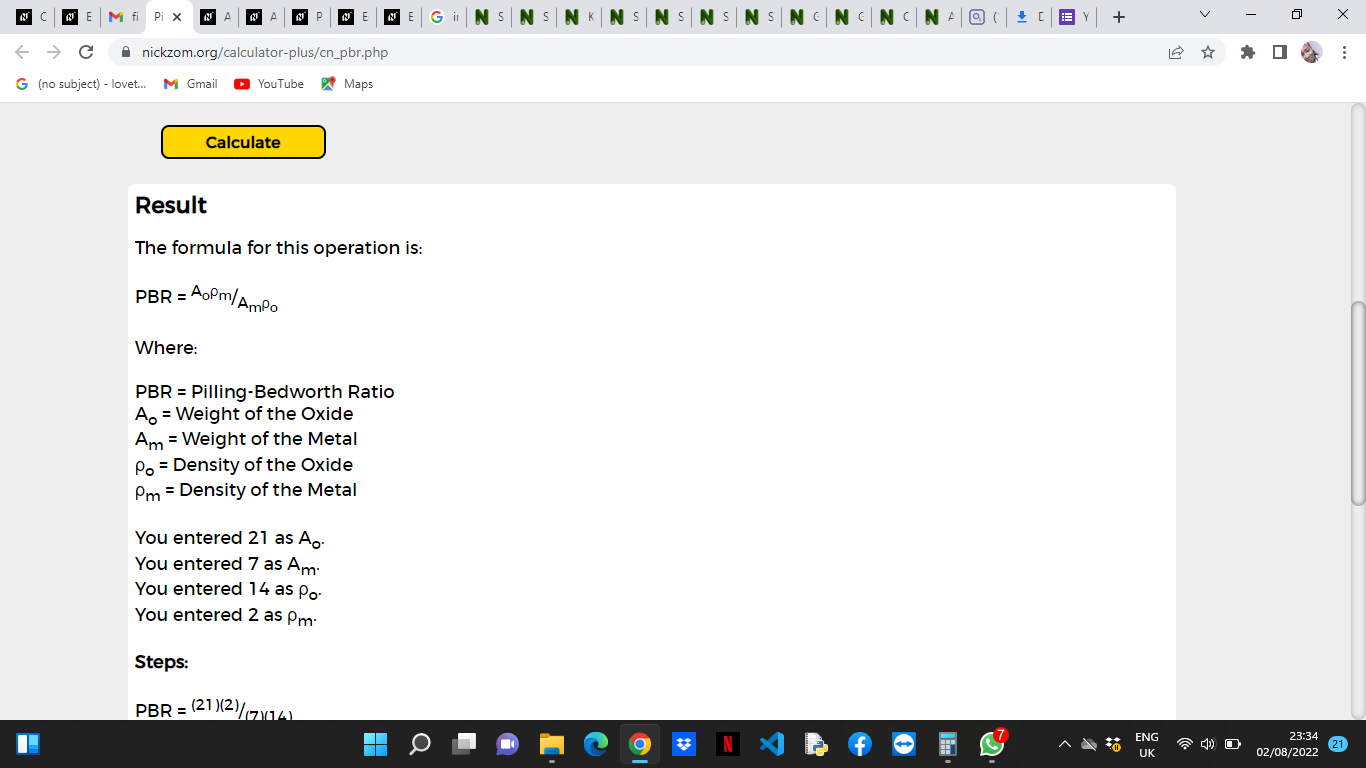Click 'PBR = Pilling-Bedworth Ratio' text
Image resolution: width=1366 pixels, height=768 pixels.
265,391
